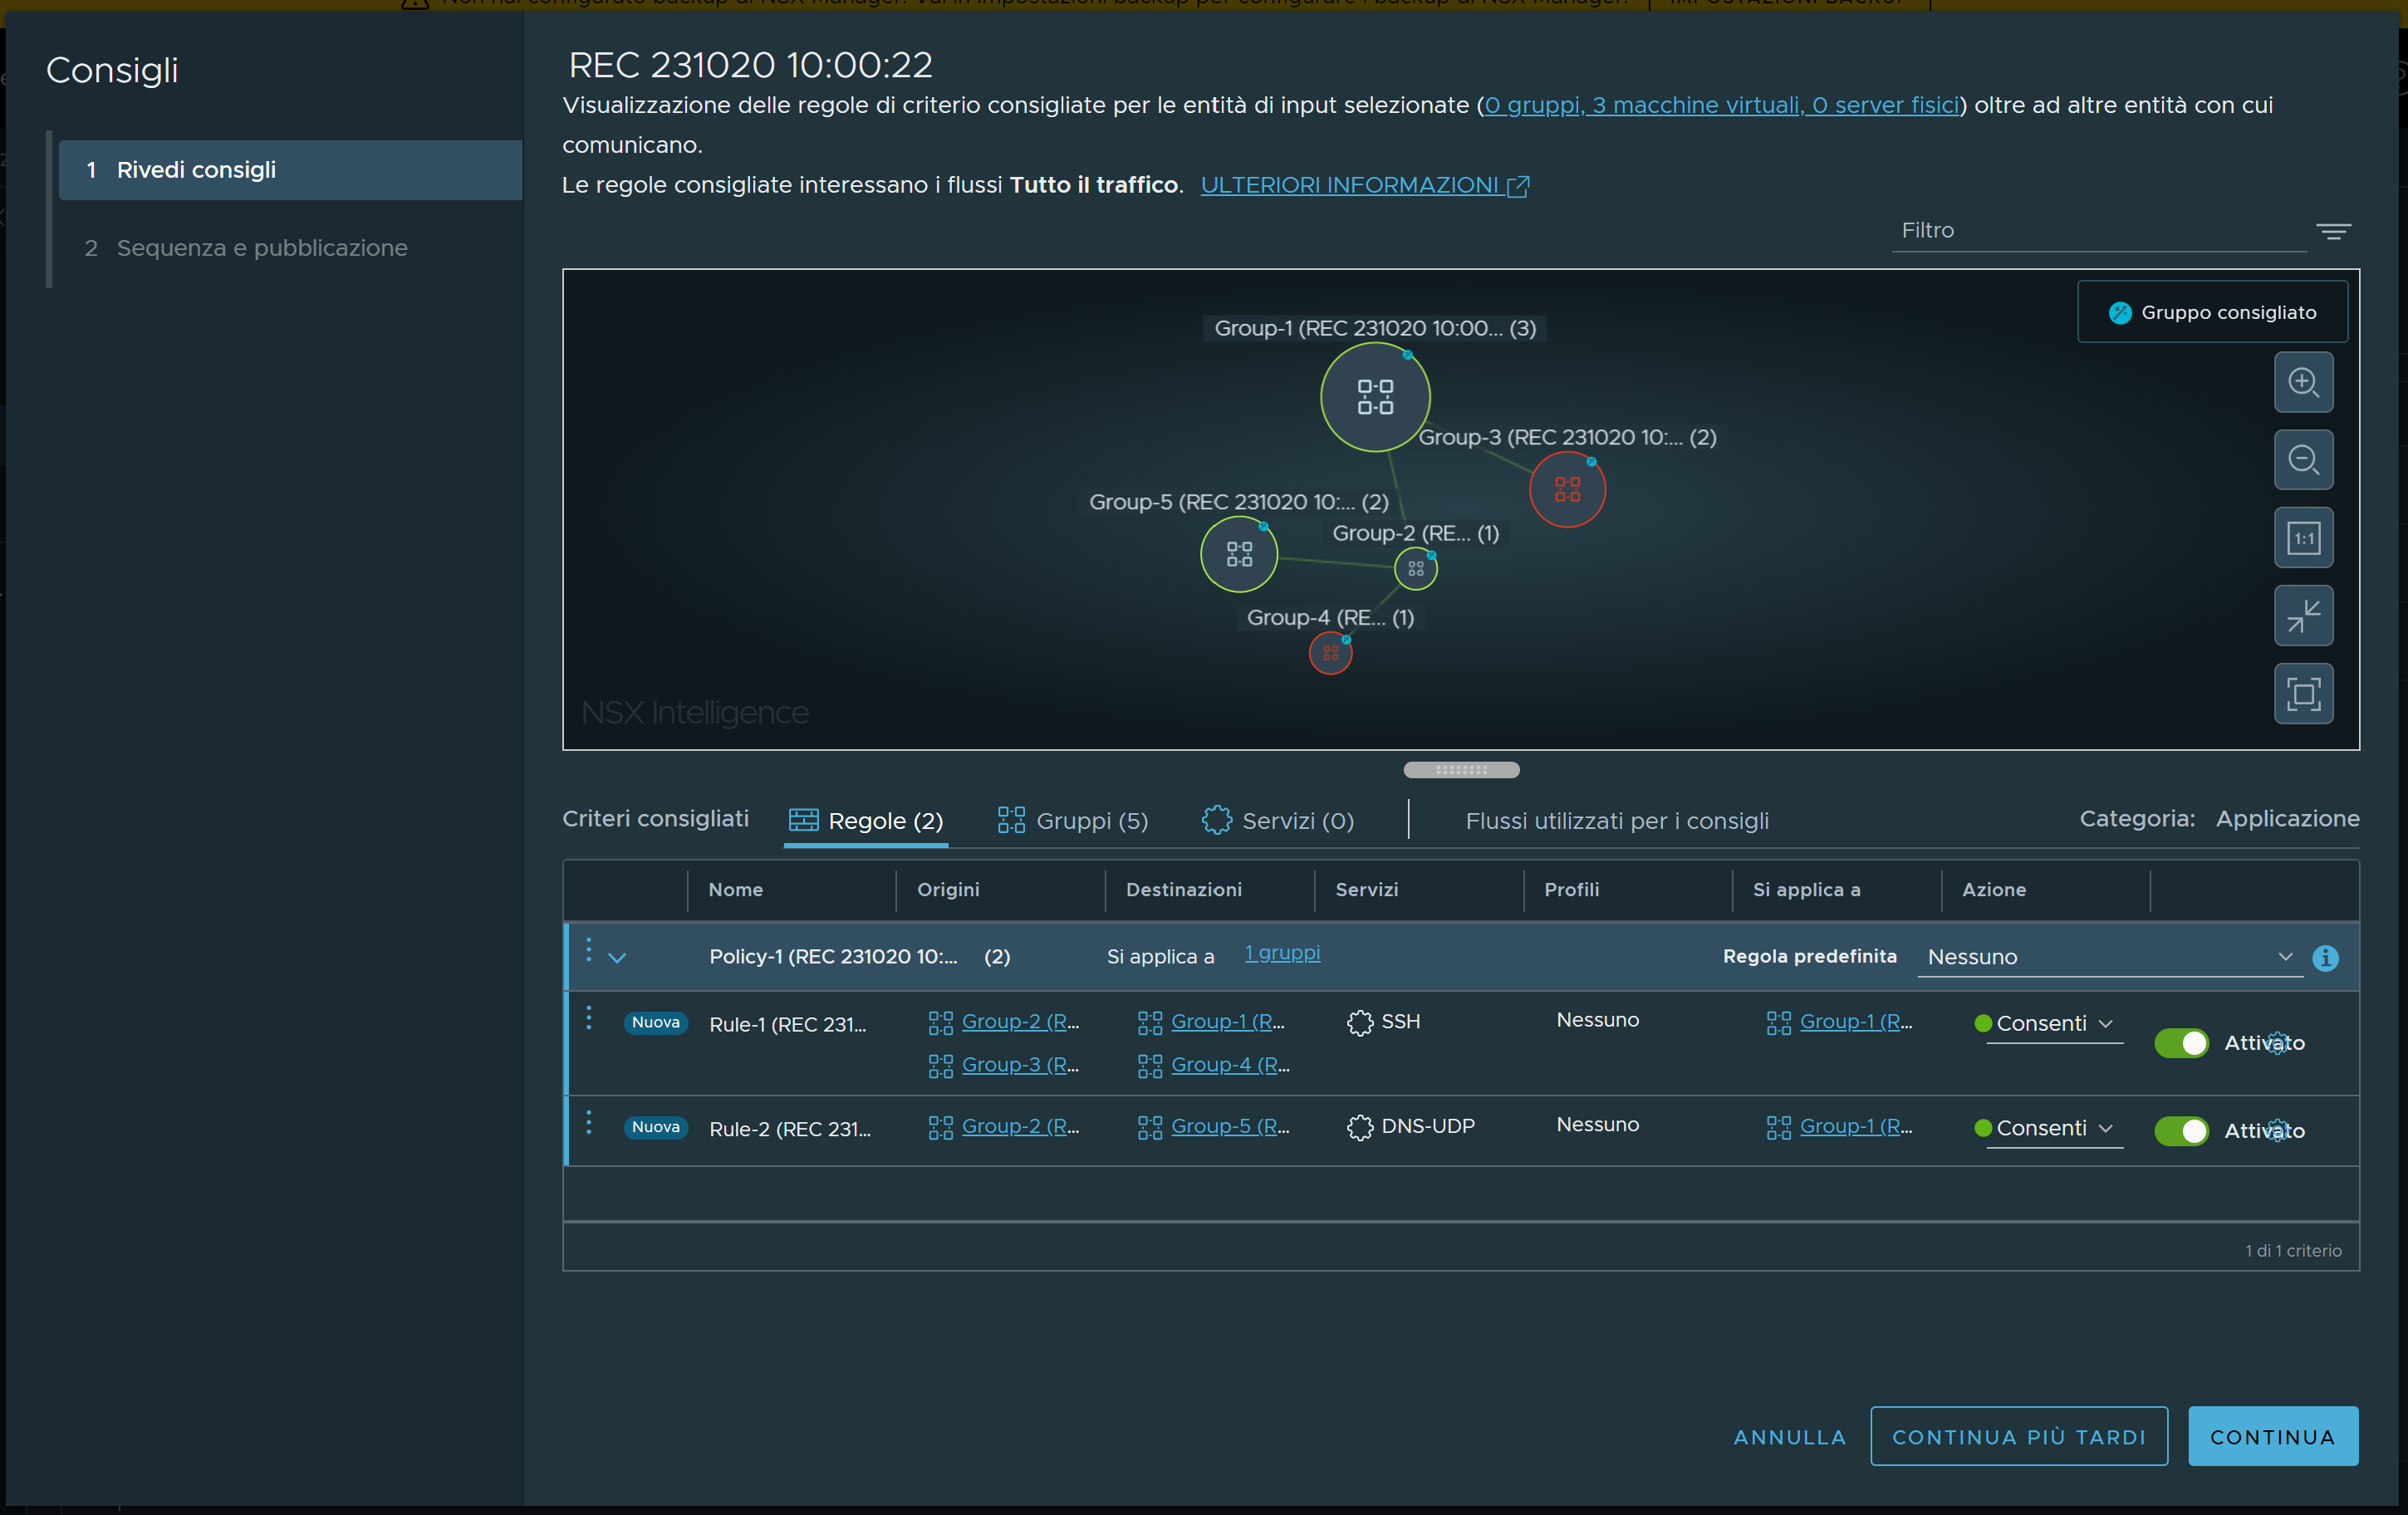
Task: Toggle Rule-2 enabled switch
Action: coord(2181,1131)
